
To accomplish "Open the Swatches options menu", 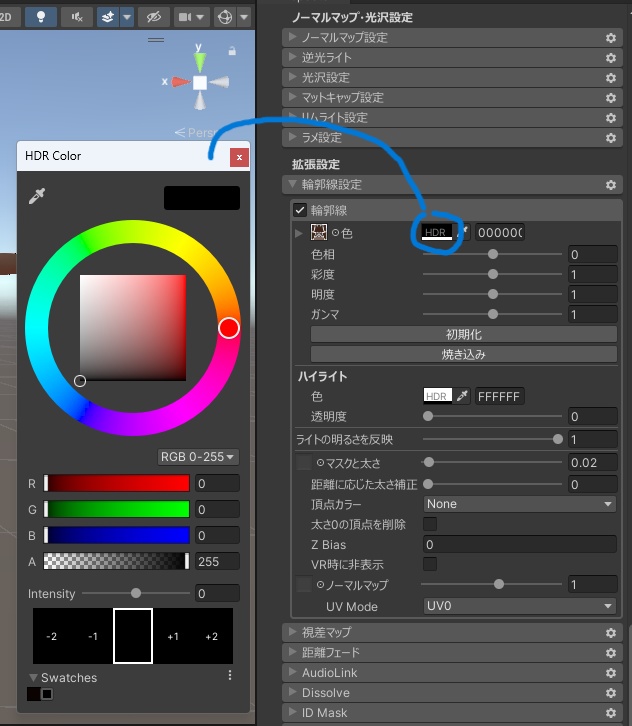I will 230,675.
